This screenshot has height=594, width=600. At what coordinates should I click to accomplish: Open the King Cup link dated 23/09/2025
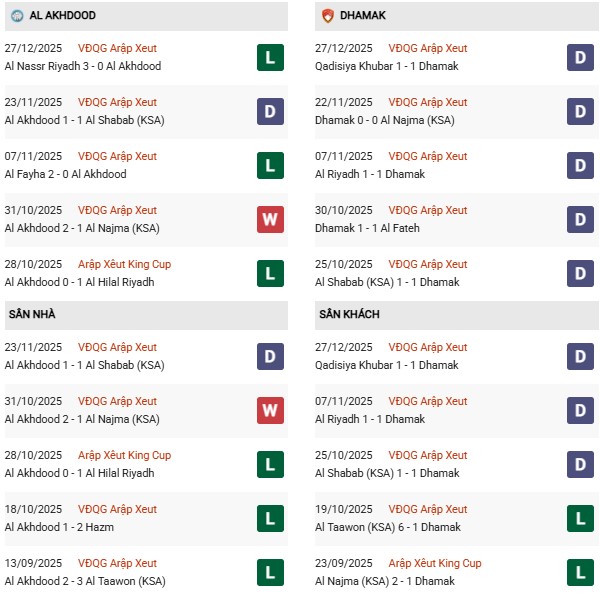435,563
